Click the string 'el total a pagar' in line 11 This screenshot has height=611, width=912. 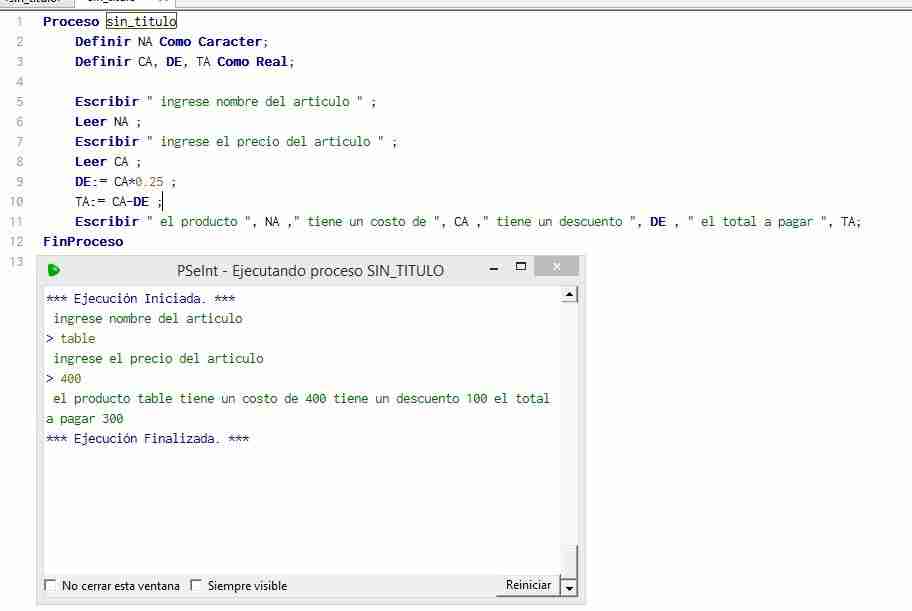click(756, 222)
